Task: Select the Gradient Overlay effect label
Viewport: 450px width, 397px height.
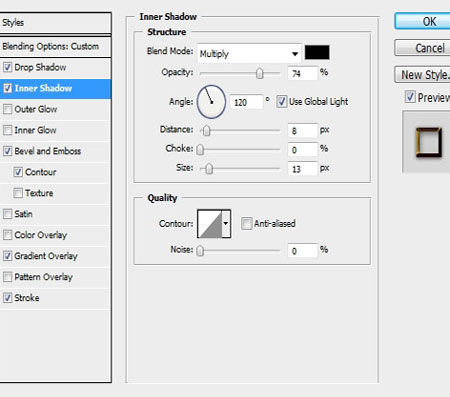Action: coord(46,256)
